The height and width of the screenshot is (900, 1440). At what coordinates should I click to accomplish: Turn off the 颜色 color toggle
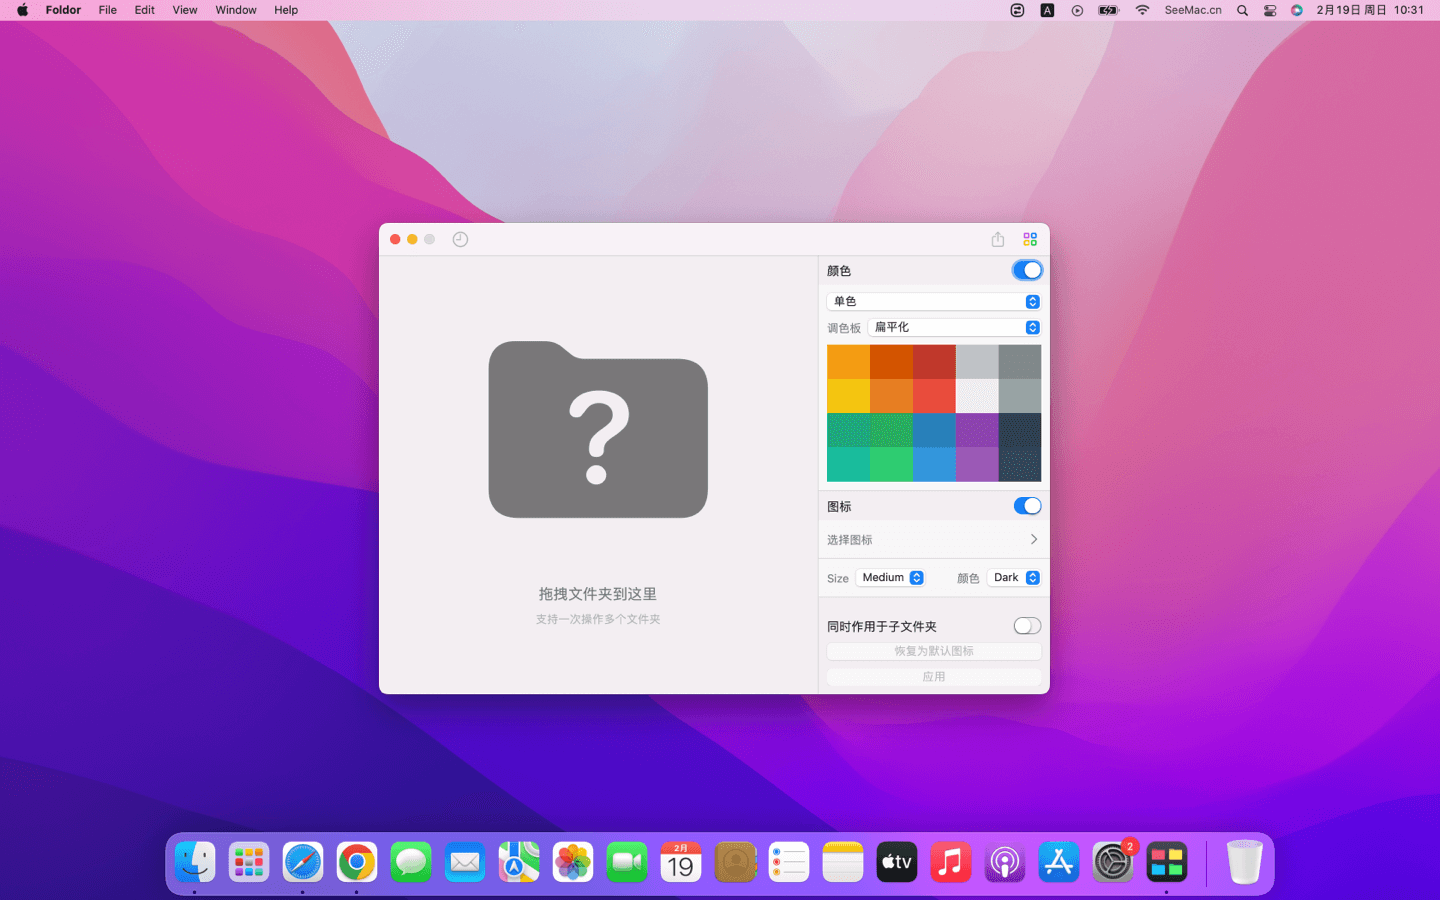[1027, 270]
